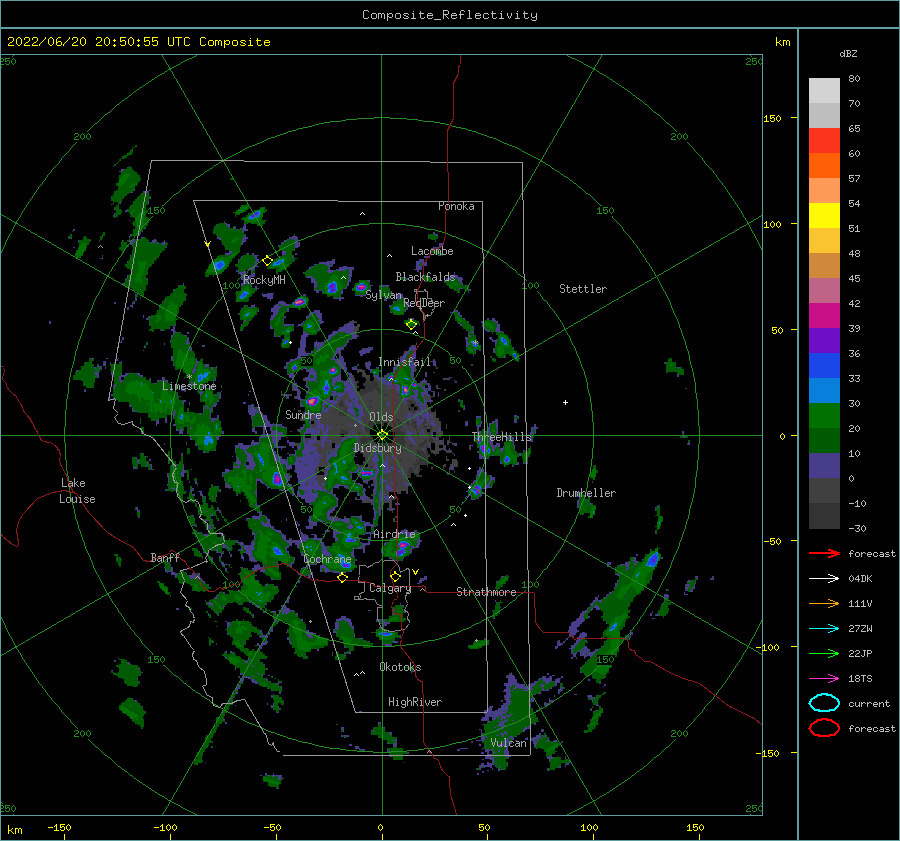The image size is (900, 841).
Task: Click the Strathmore town label
Action: click(486, 592)
